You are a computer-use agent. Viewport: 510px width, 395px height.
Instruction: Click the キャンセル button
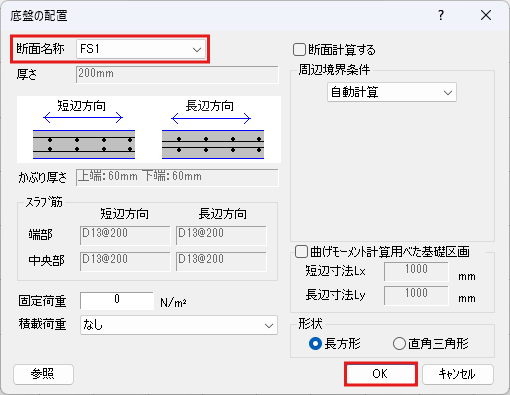(457, 374)
